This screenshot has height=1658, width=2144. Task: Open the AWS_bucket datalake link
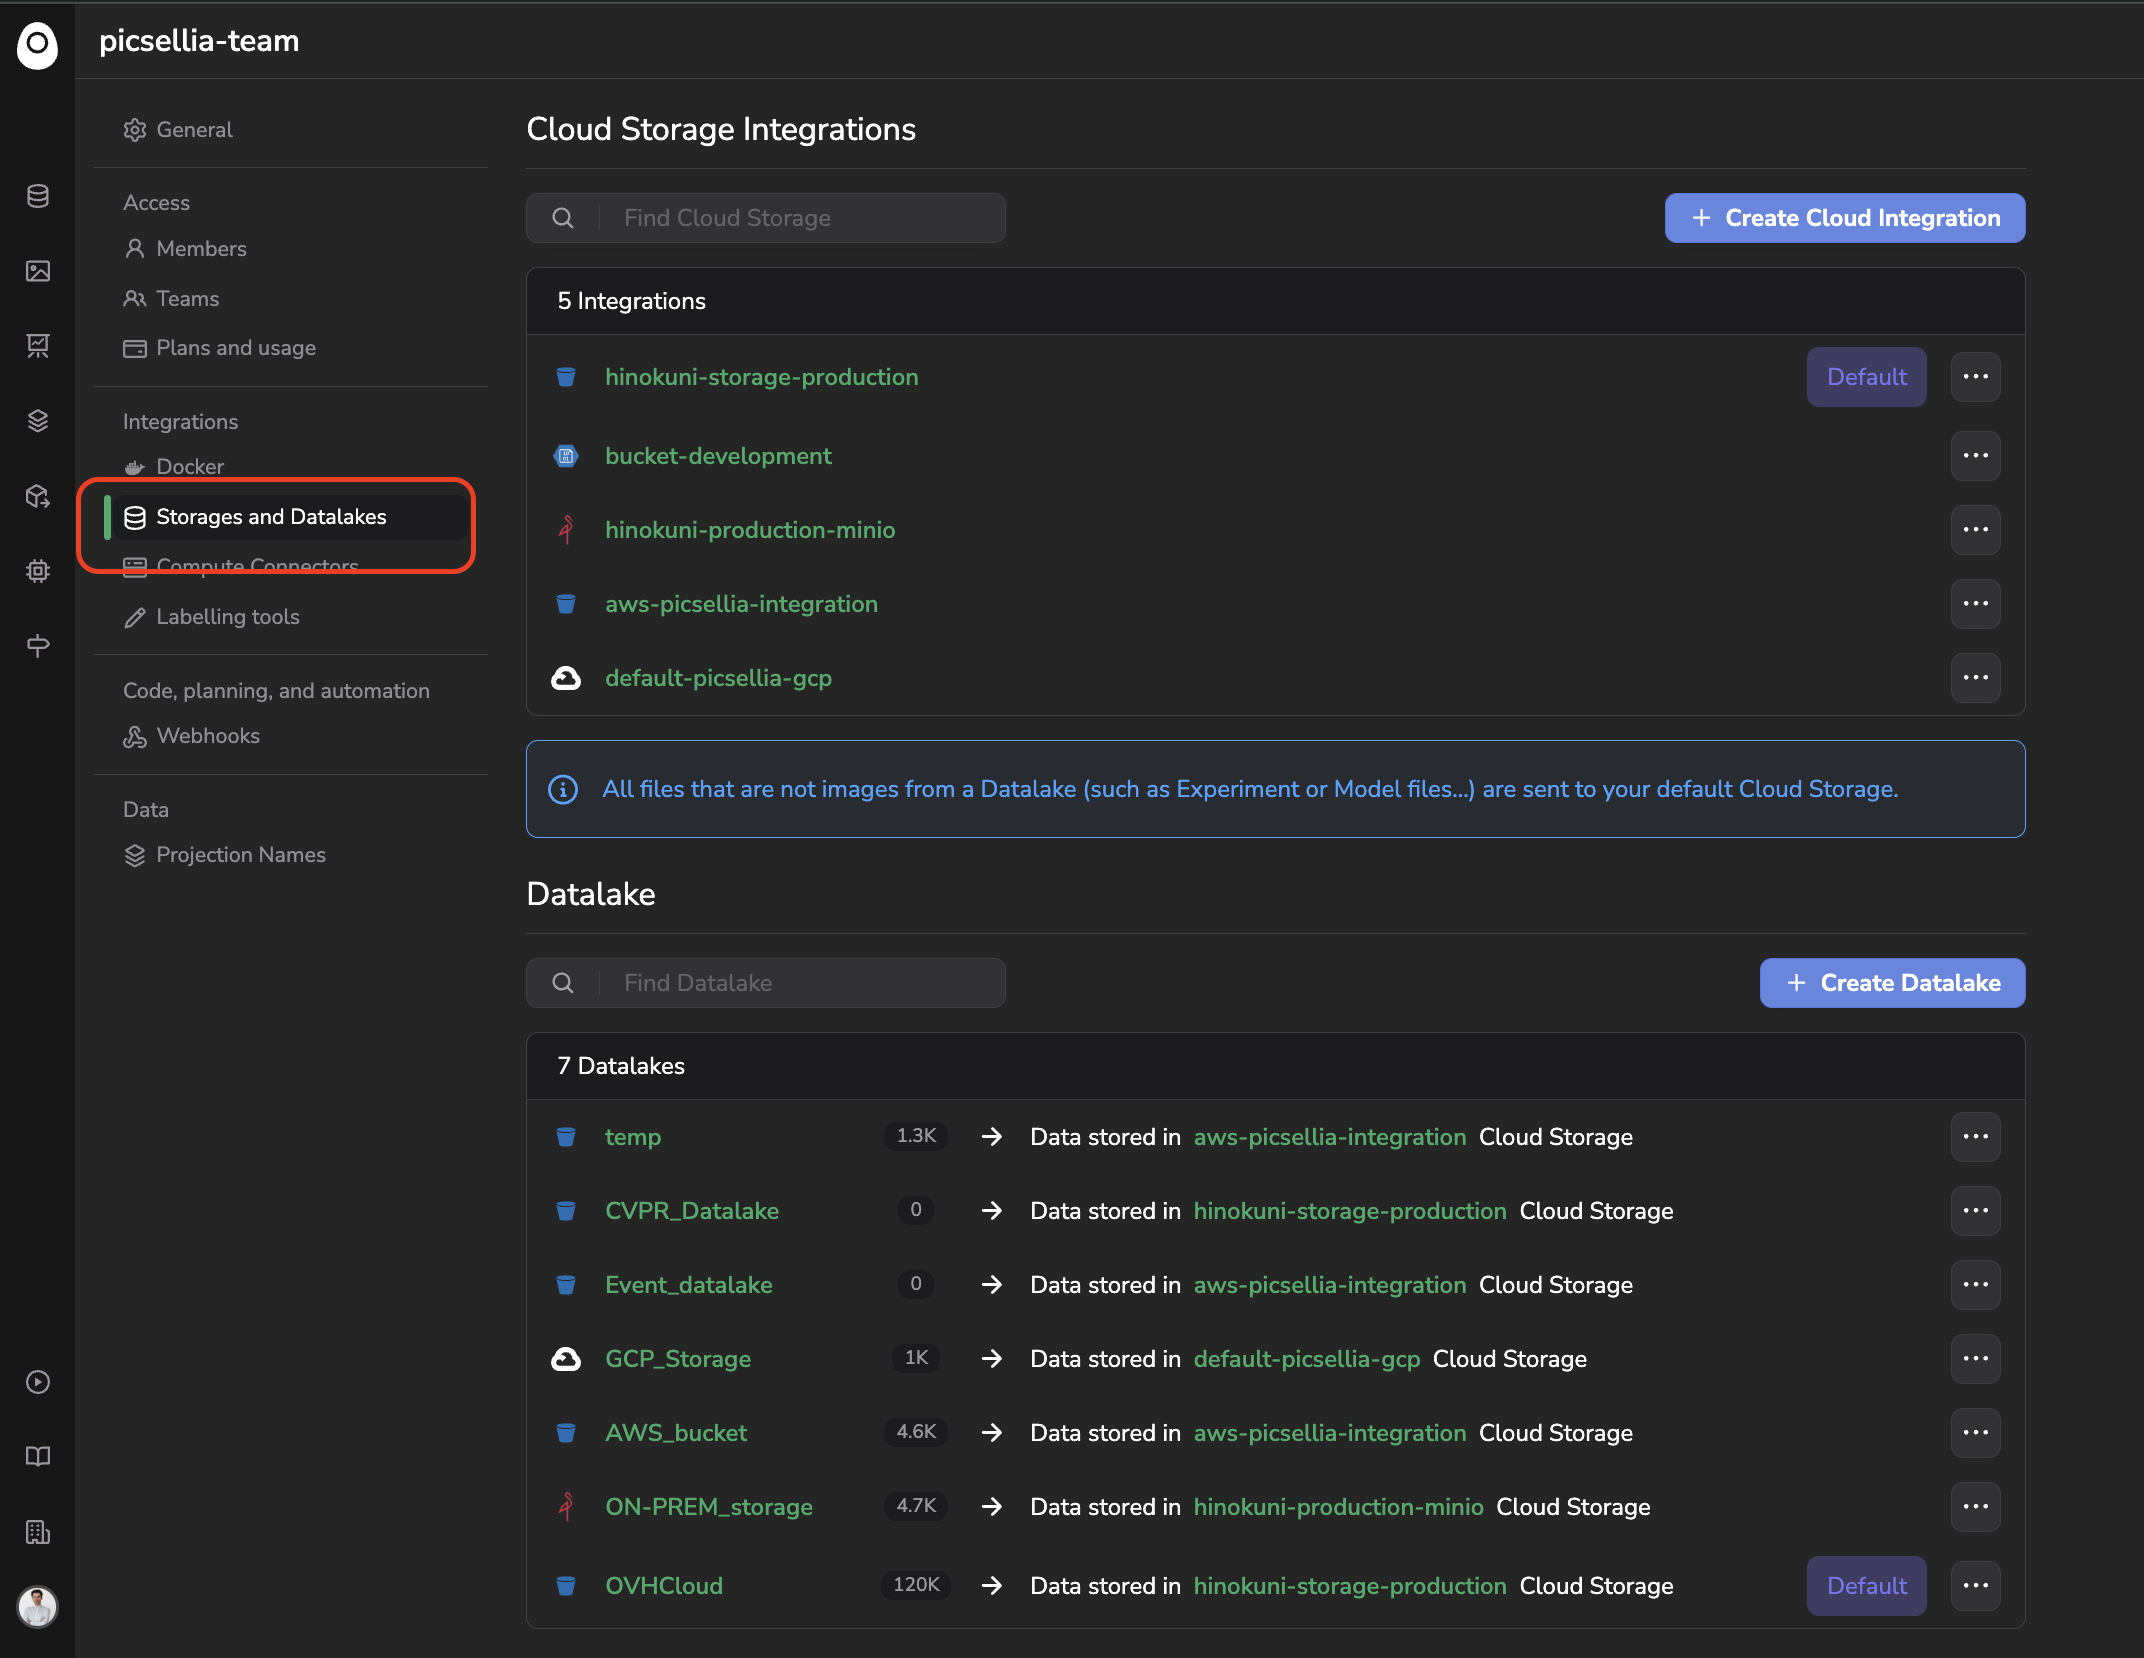coord(676,1433)
